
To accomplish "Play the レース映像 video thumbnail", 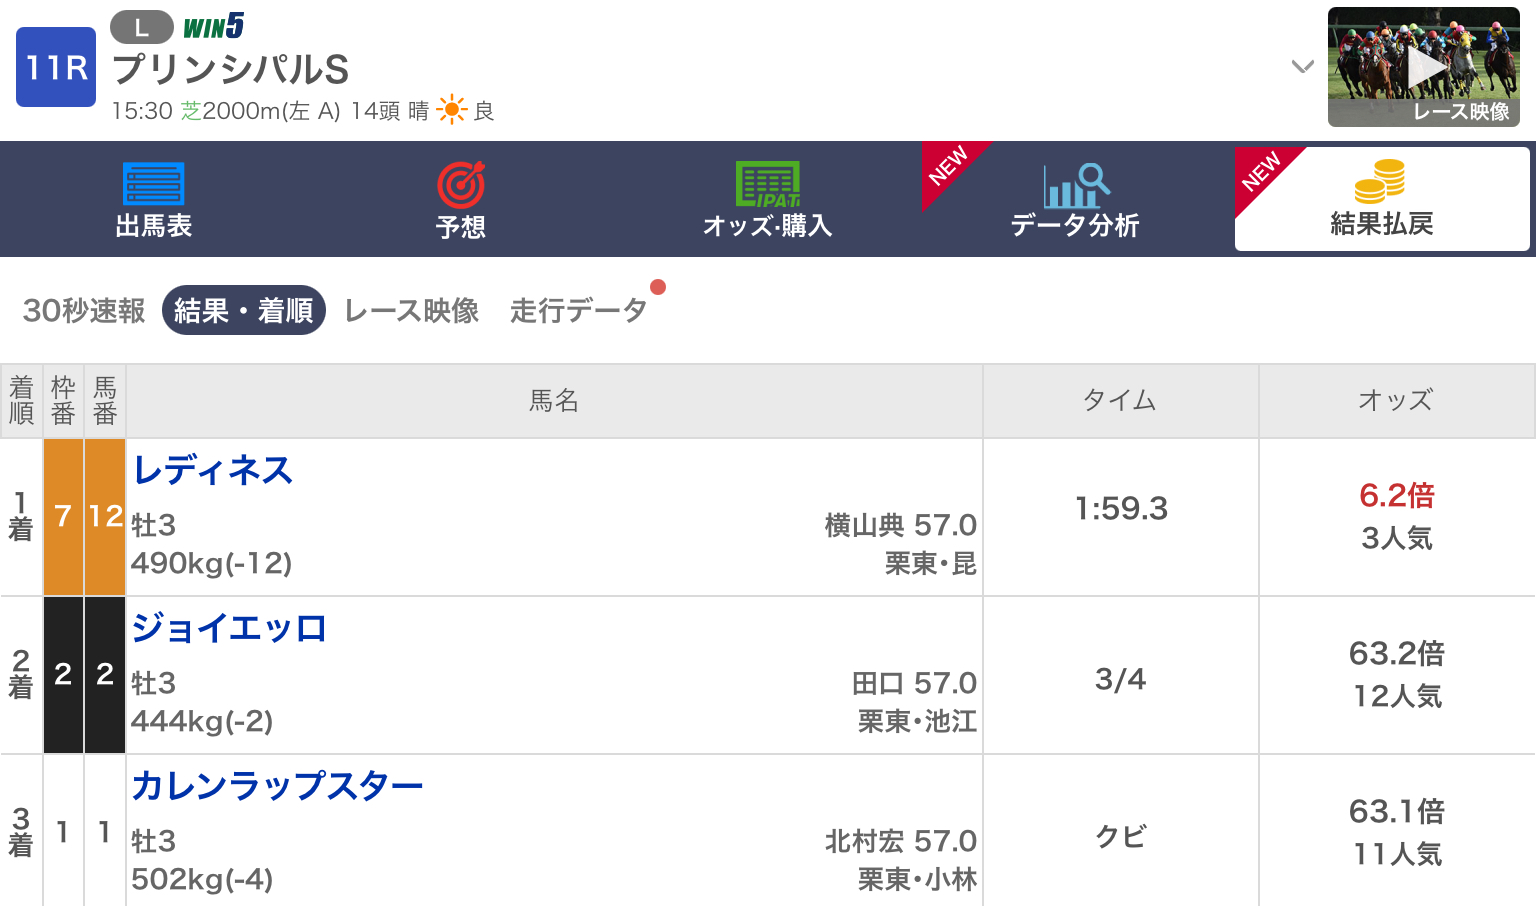I will 1423,67.
